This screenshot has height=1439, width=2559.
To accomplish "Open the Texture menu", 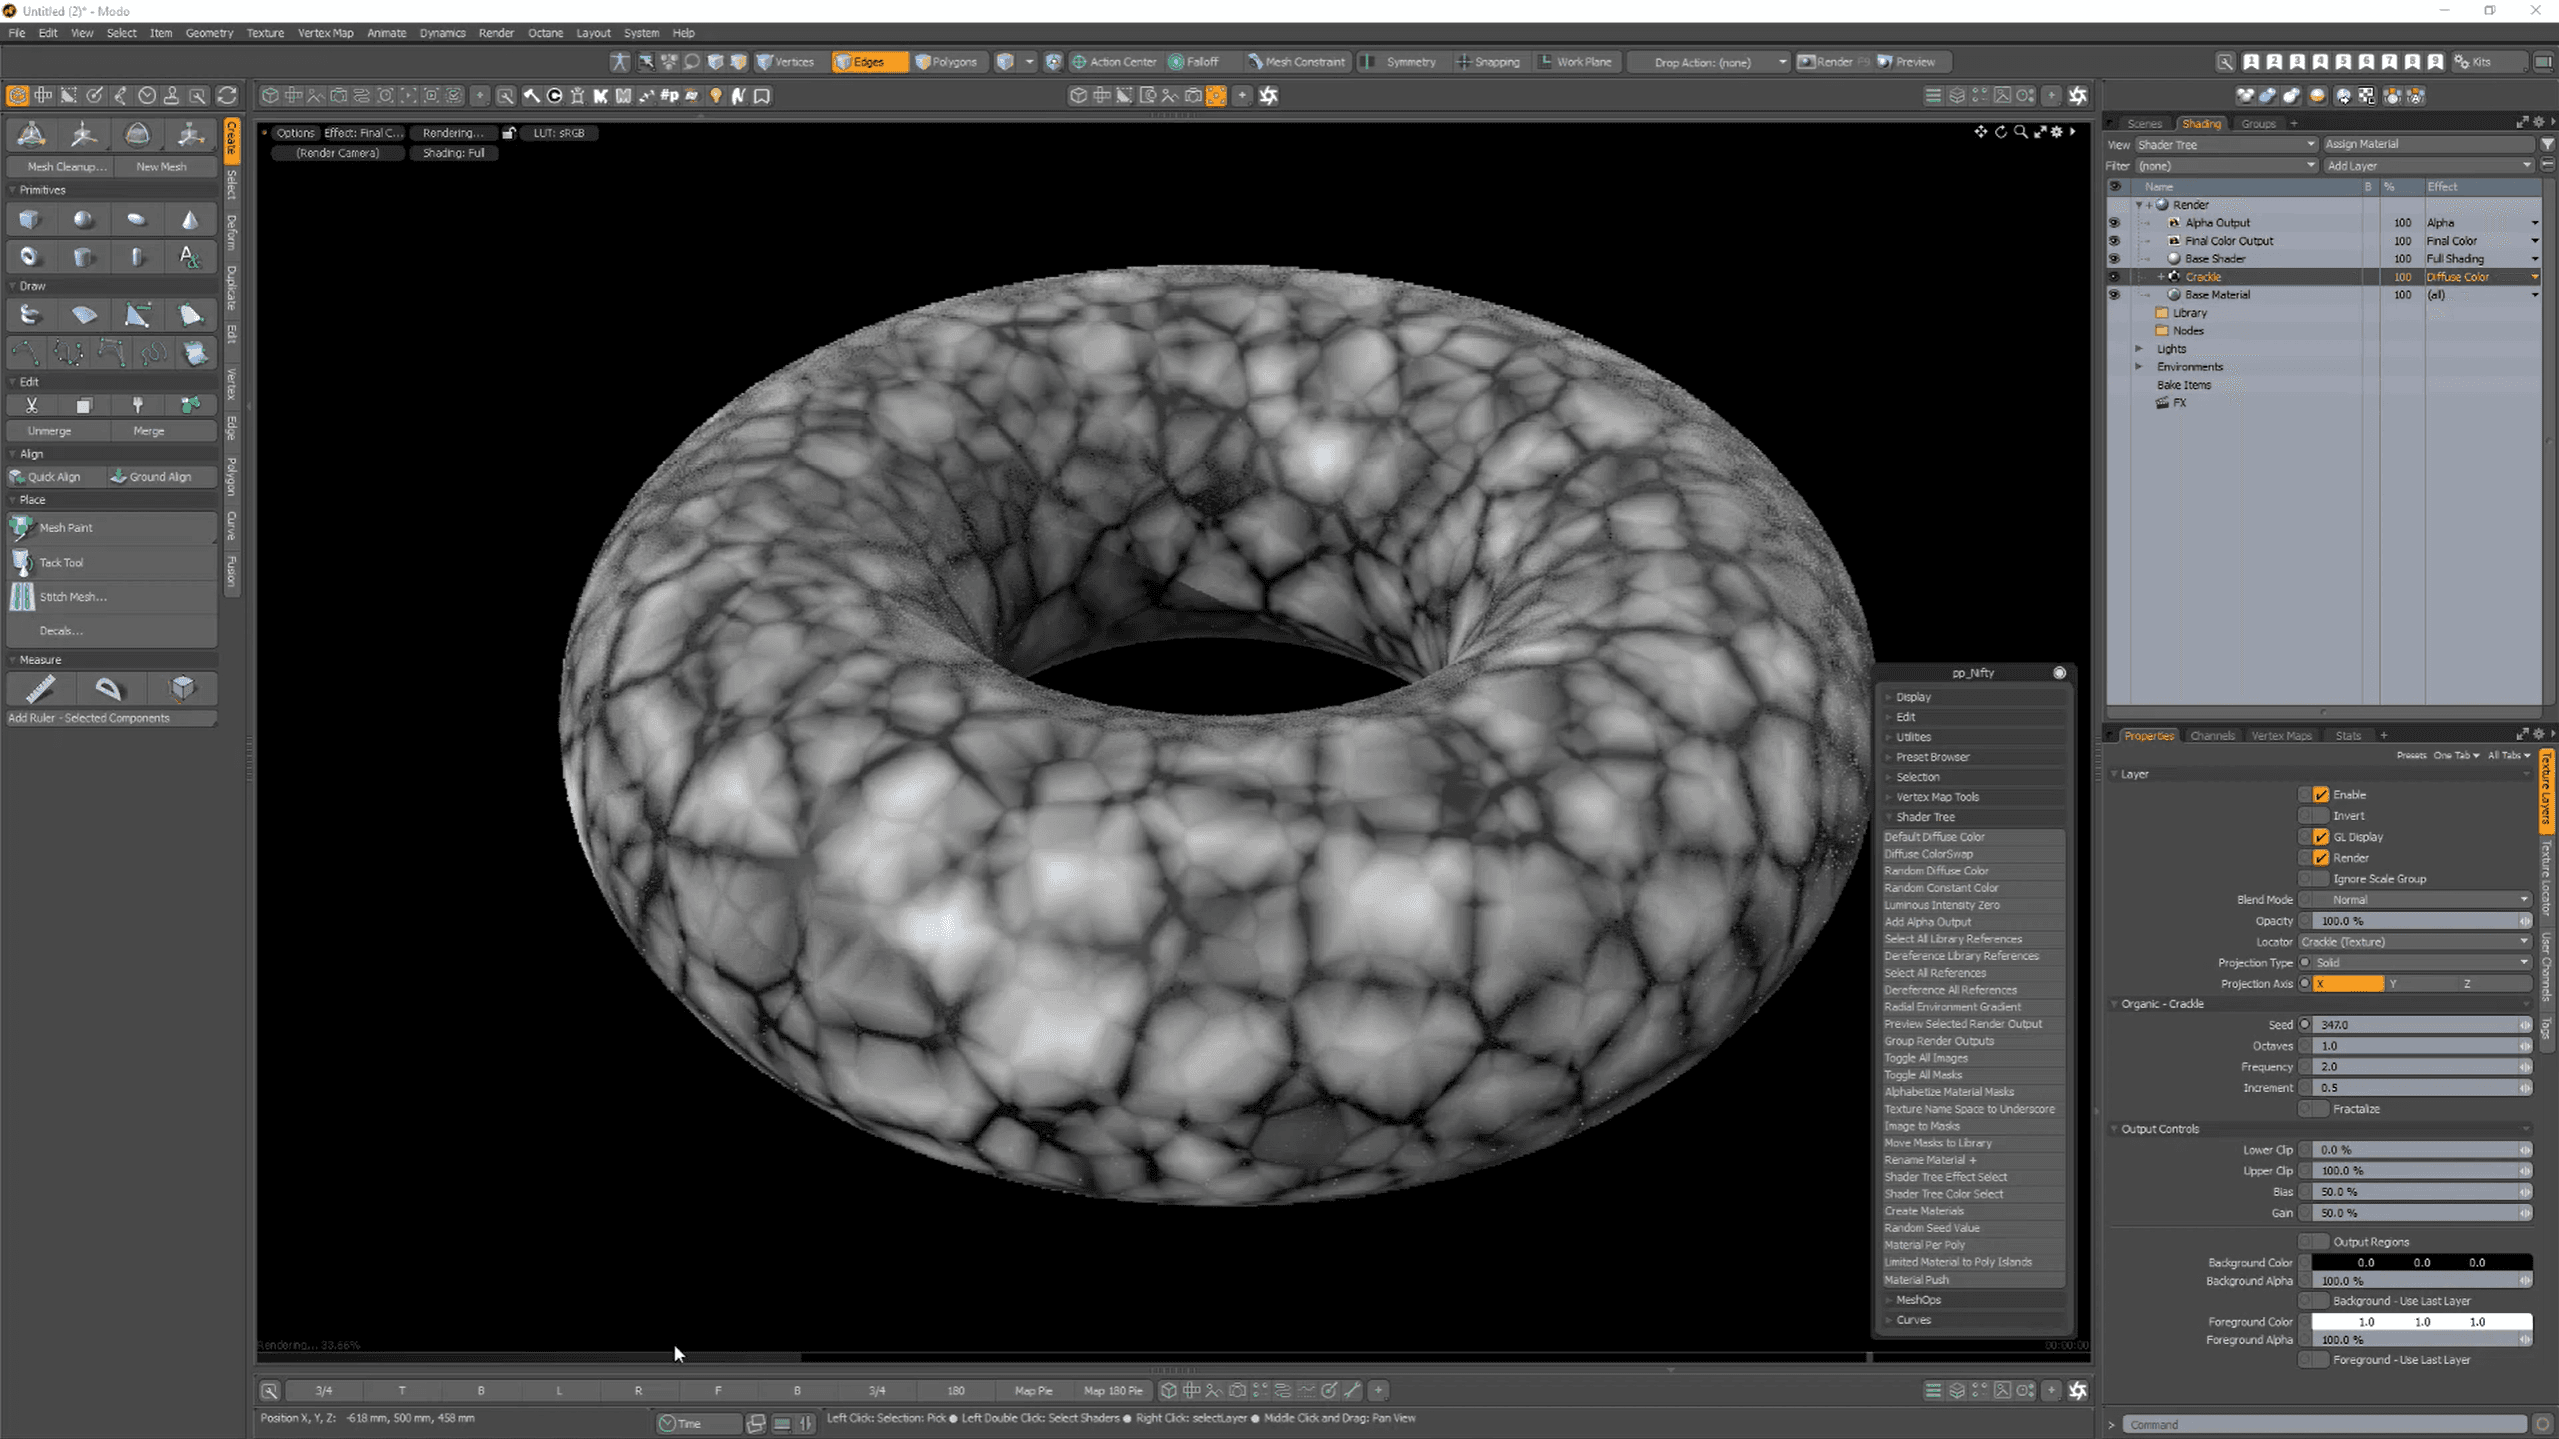I will pos(265,33).
